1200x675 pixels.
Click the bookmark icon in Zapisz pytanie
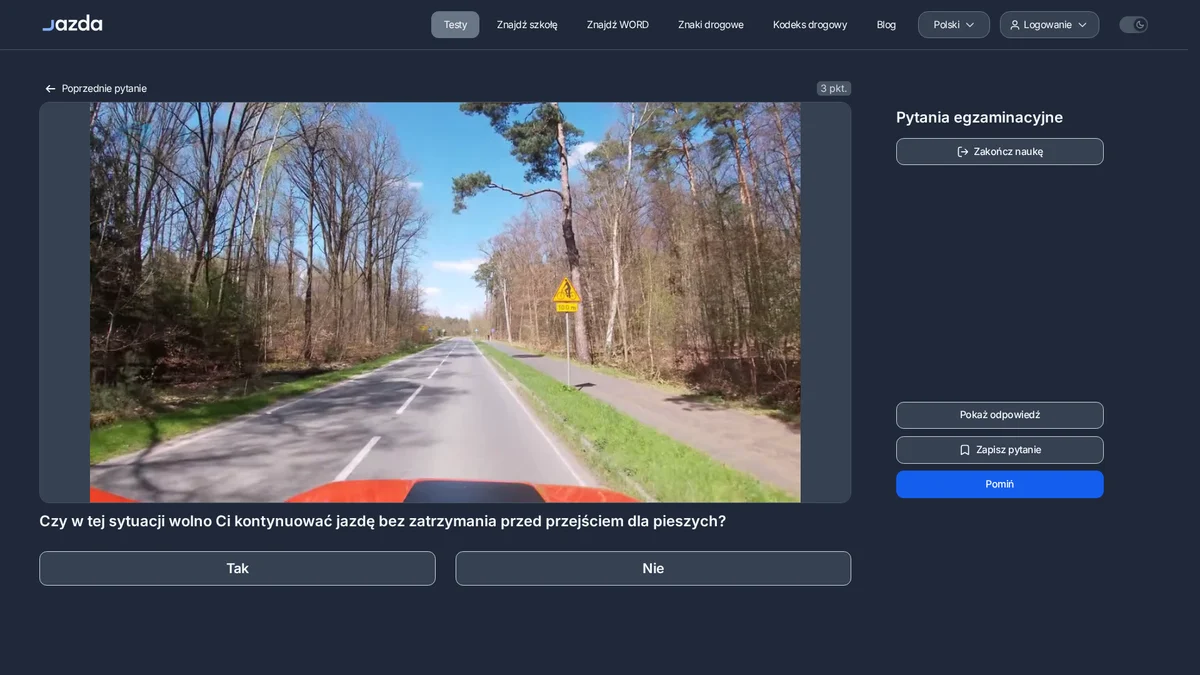965,450
